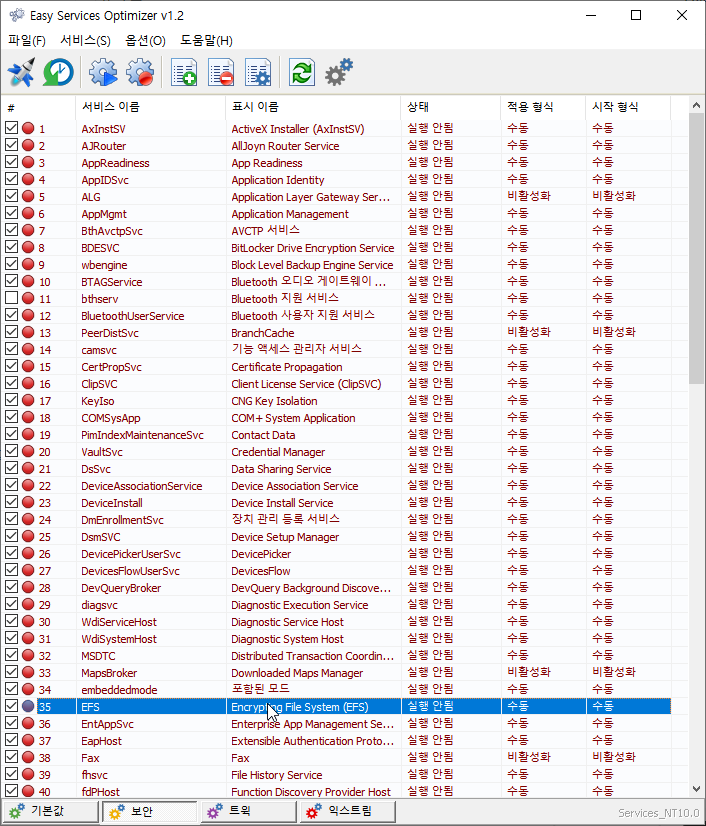Click the red status dot for VaultSvc
Viewport: 706px width, 826px height.
[x=28, y=451]
